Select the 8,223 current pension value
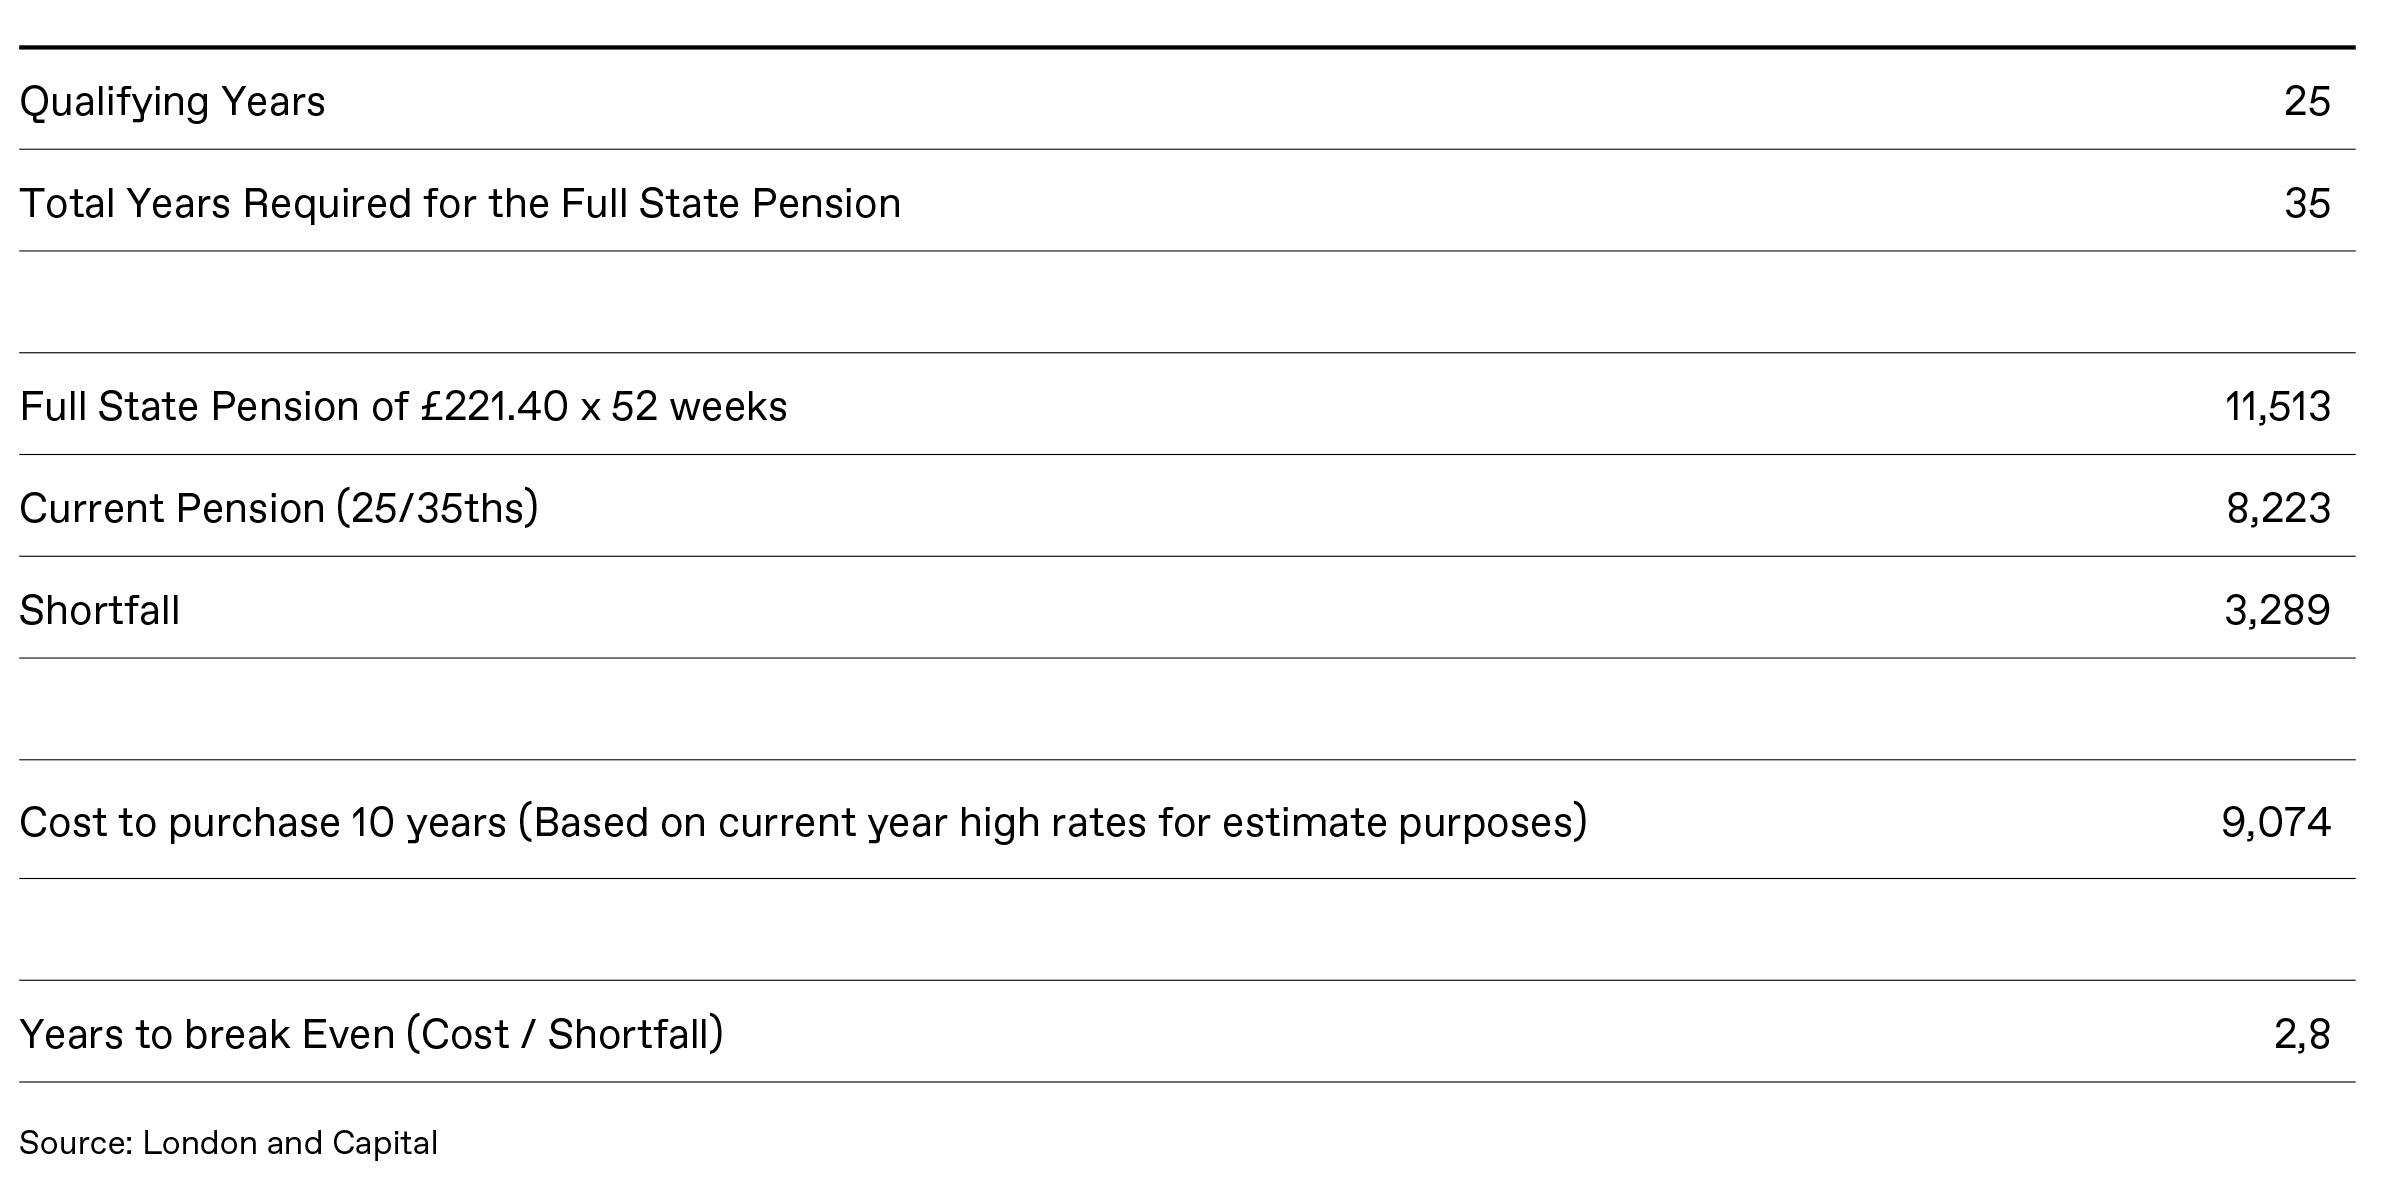The width and height of the screenshot is (2407, 1189). (2279, 509)
